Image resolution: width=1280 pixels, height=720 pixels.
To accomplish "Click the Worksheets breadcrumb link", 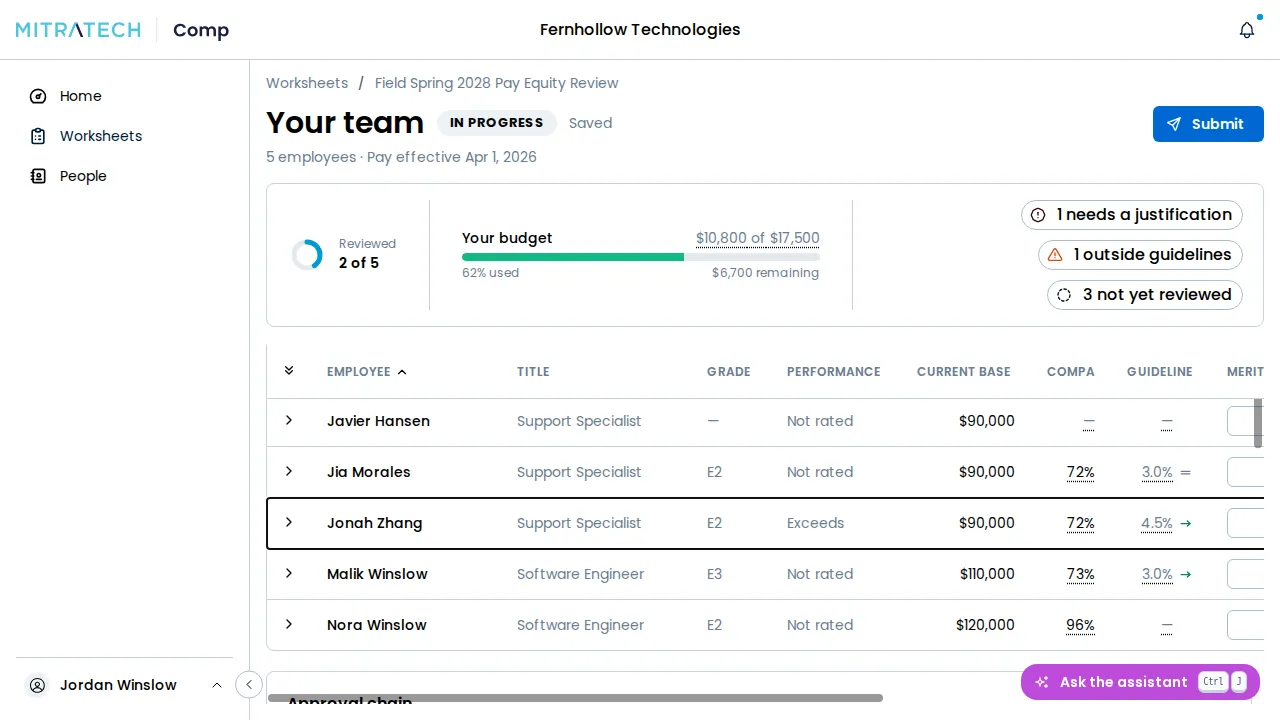I will [x=307, y=83].
